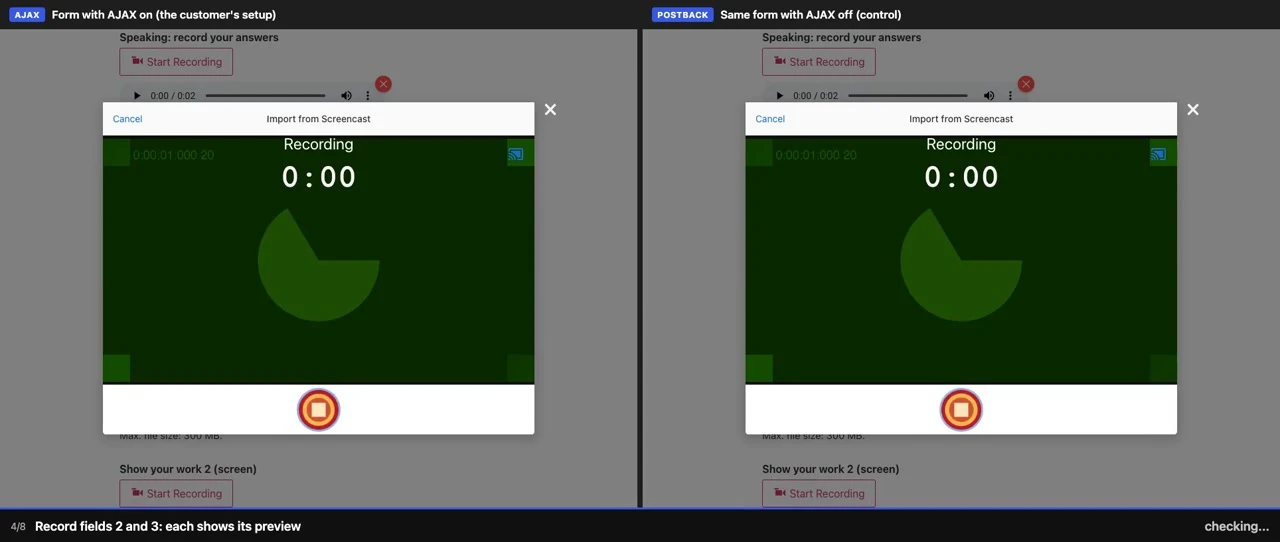Stop the recording in the POSTBACK pane
This screenshot has height=542, width=1280.
click(961, 409)
